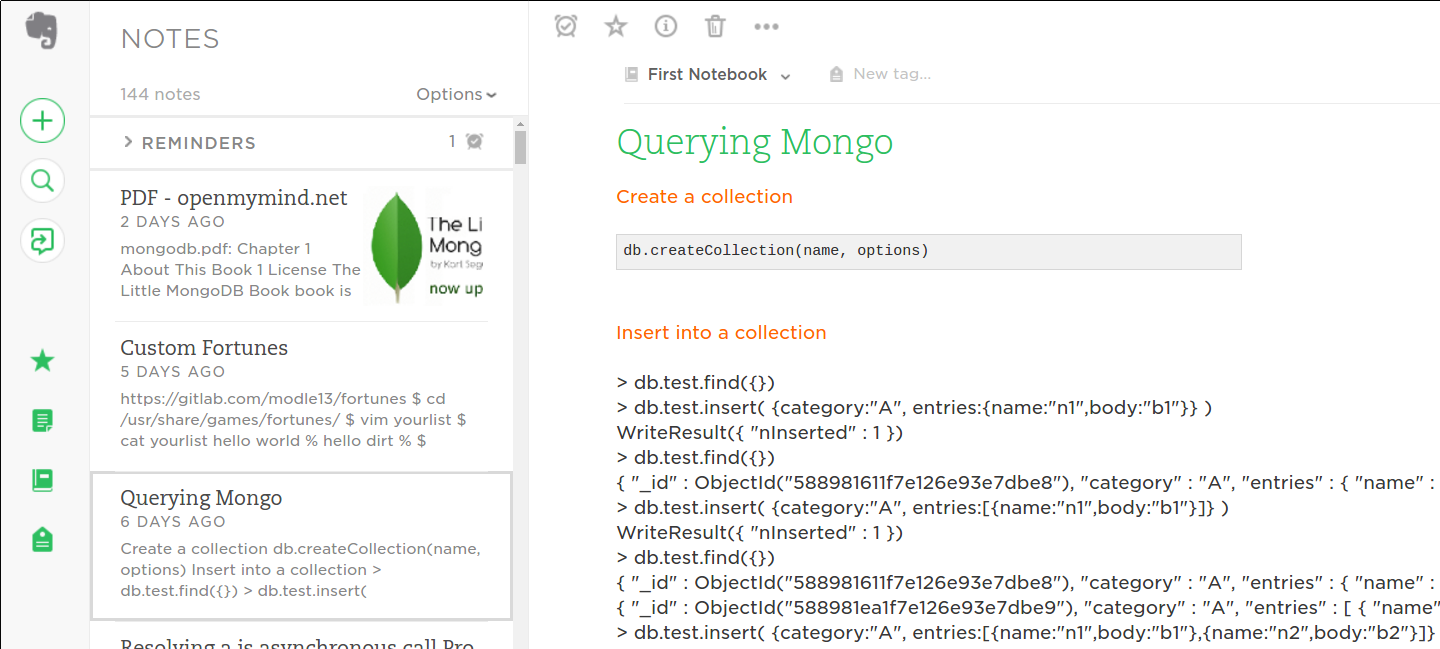Viewport: 1440px width, 649px height.
Task: Open Shortcuts star in sidebar
Action: point(42,361)
